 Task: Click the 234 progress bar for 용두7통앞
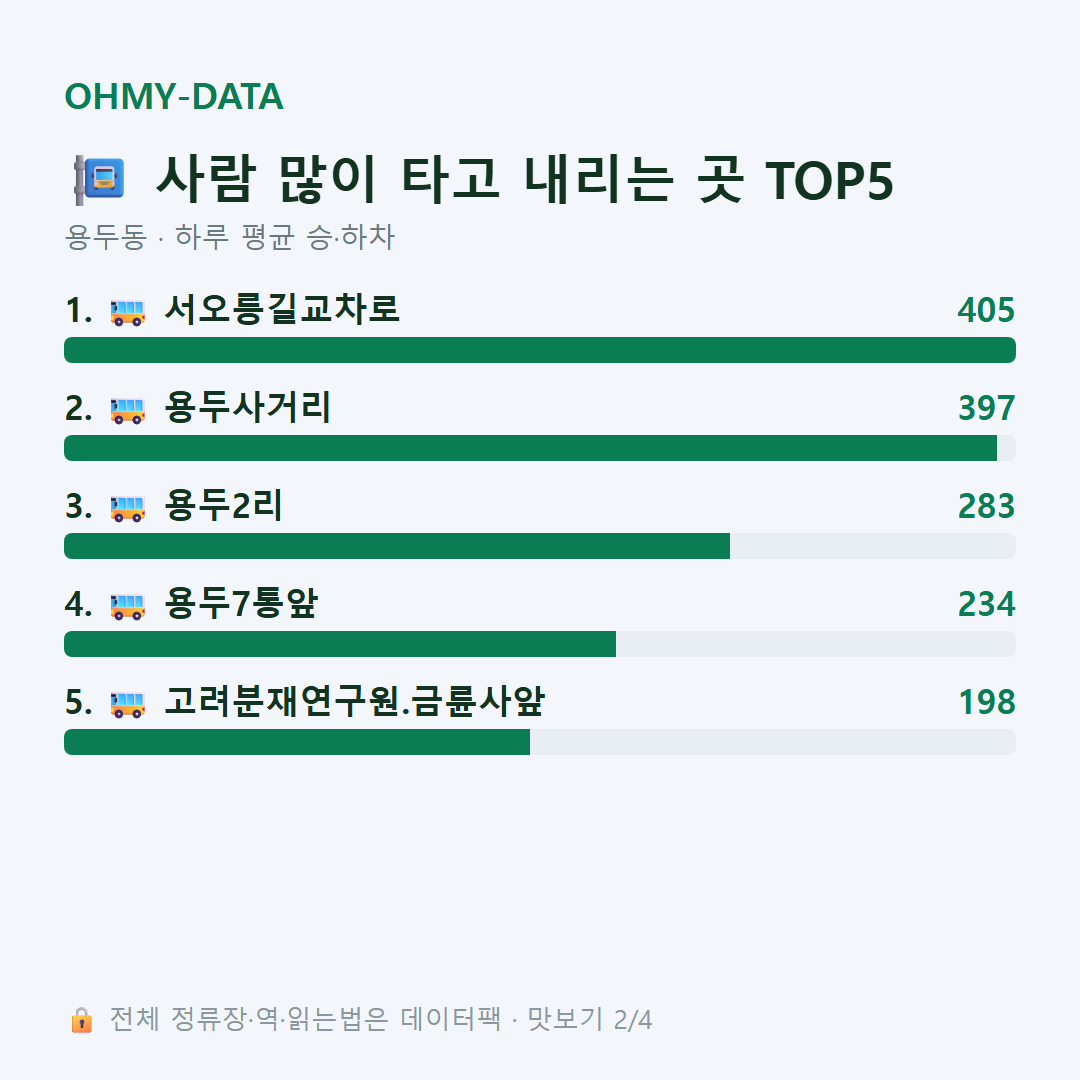(540, 644)
